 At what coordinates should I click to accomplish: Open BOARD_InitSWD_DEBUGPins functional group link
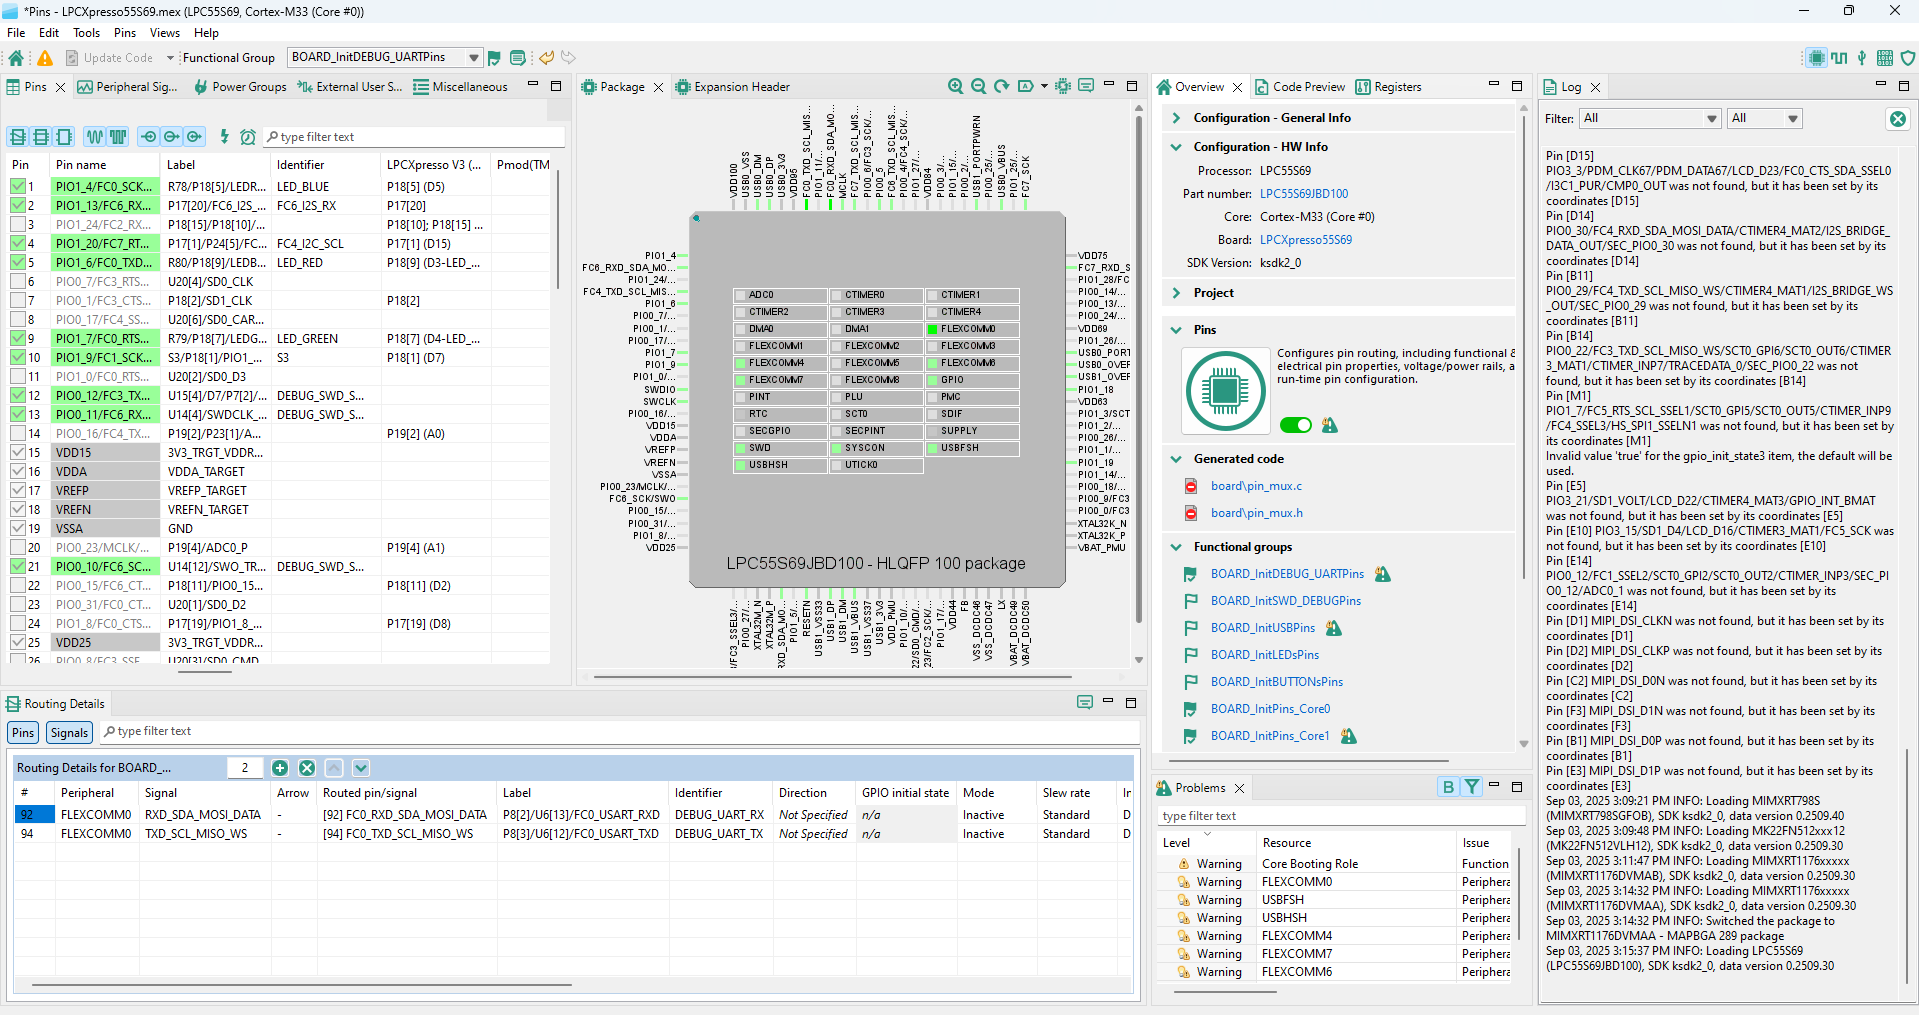point(1286,601)
